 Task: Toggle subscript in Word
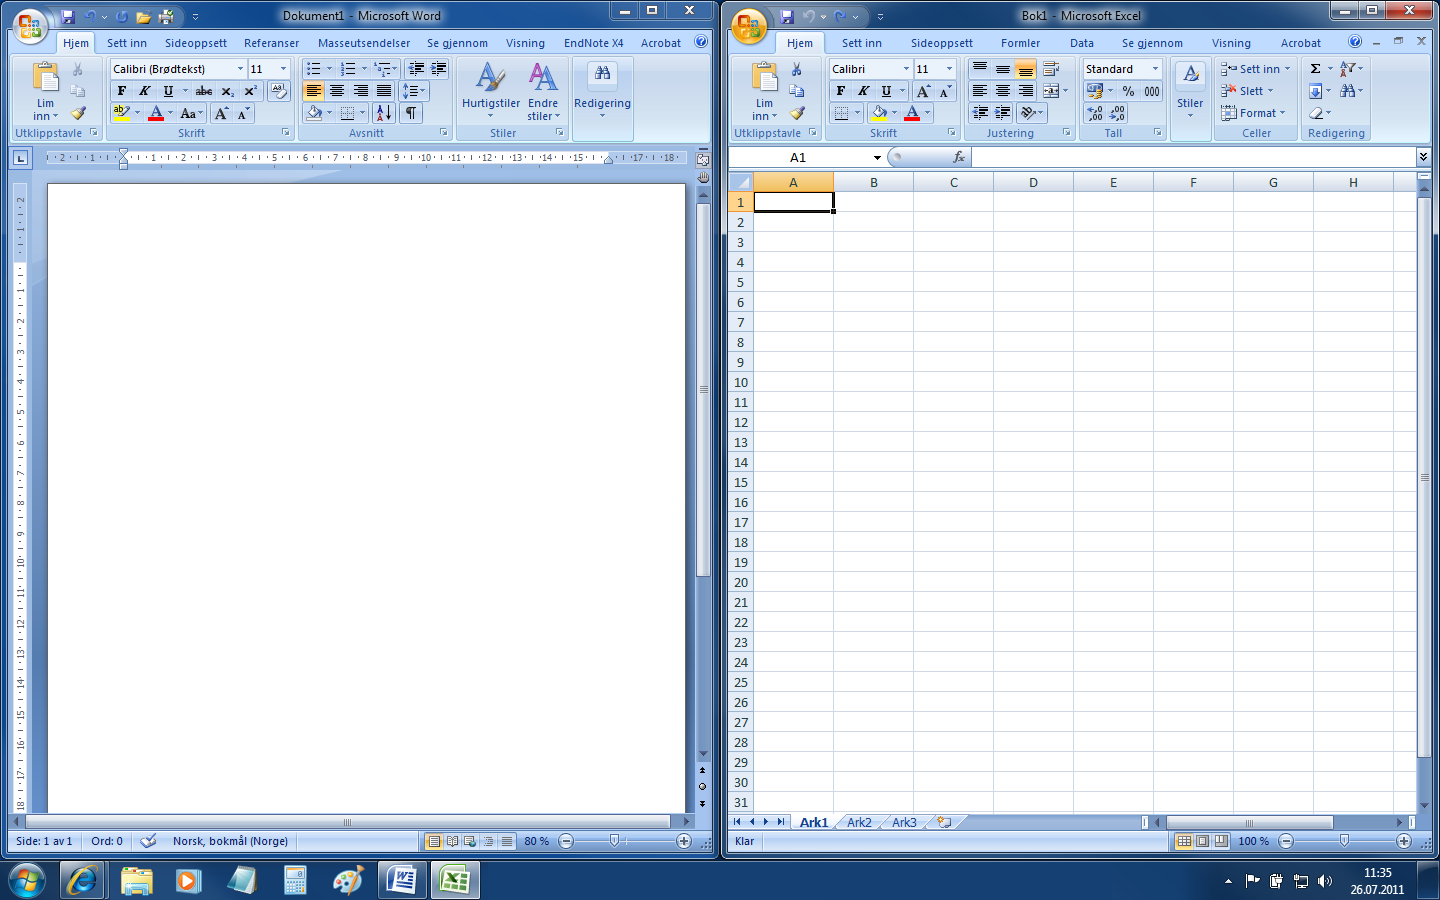click(228, 91)
